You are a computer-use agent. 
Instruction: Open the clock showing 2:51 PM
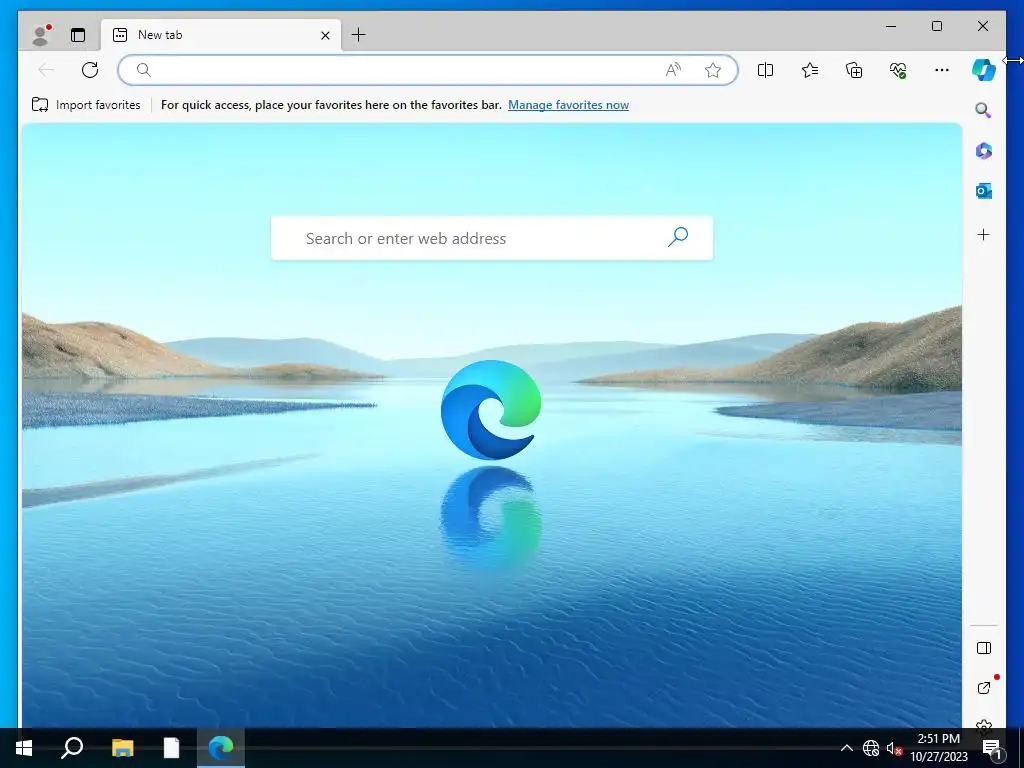click(938, 748)
